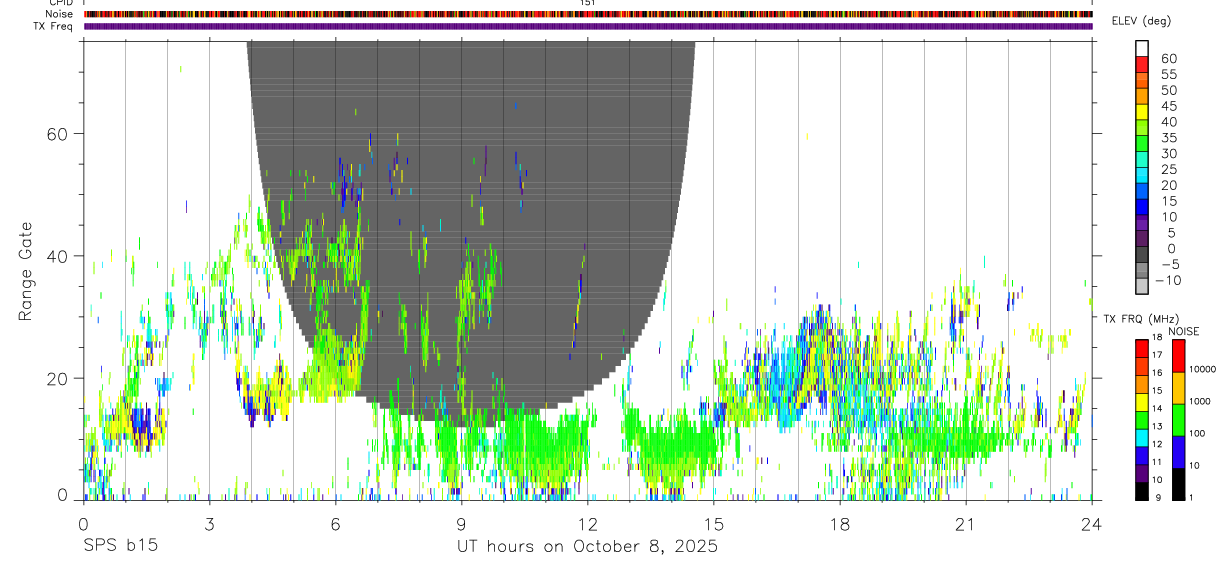
Task: Click the x-axis tick label '6'
Action: coord(335,524)
